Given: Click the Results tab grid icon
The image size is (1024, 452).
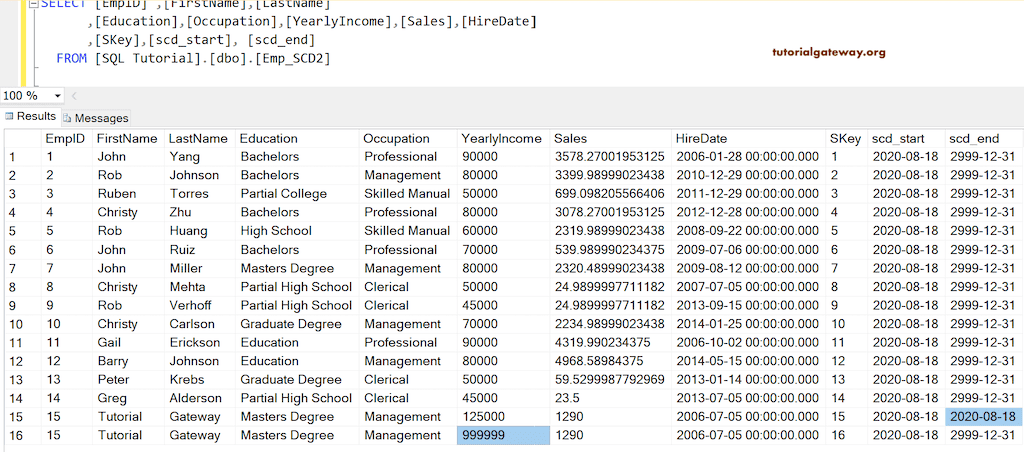Looking at the screenshot, I should pyautogui.click(x=10, y=116).
